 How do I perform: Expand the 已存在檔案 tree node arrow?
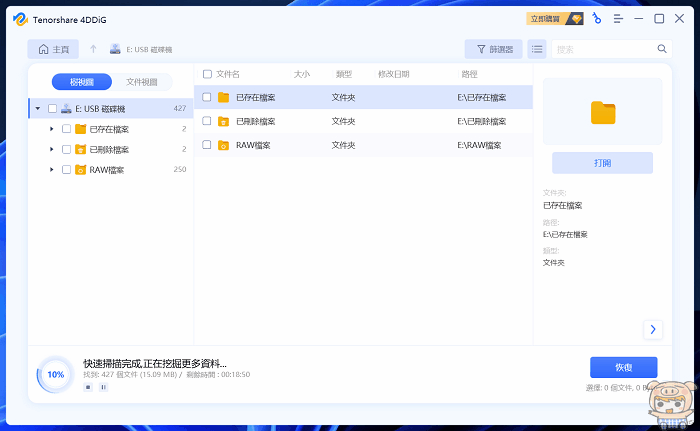[52, 129]
